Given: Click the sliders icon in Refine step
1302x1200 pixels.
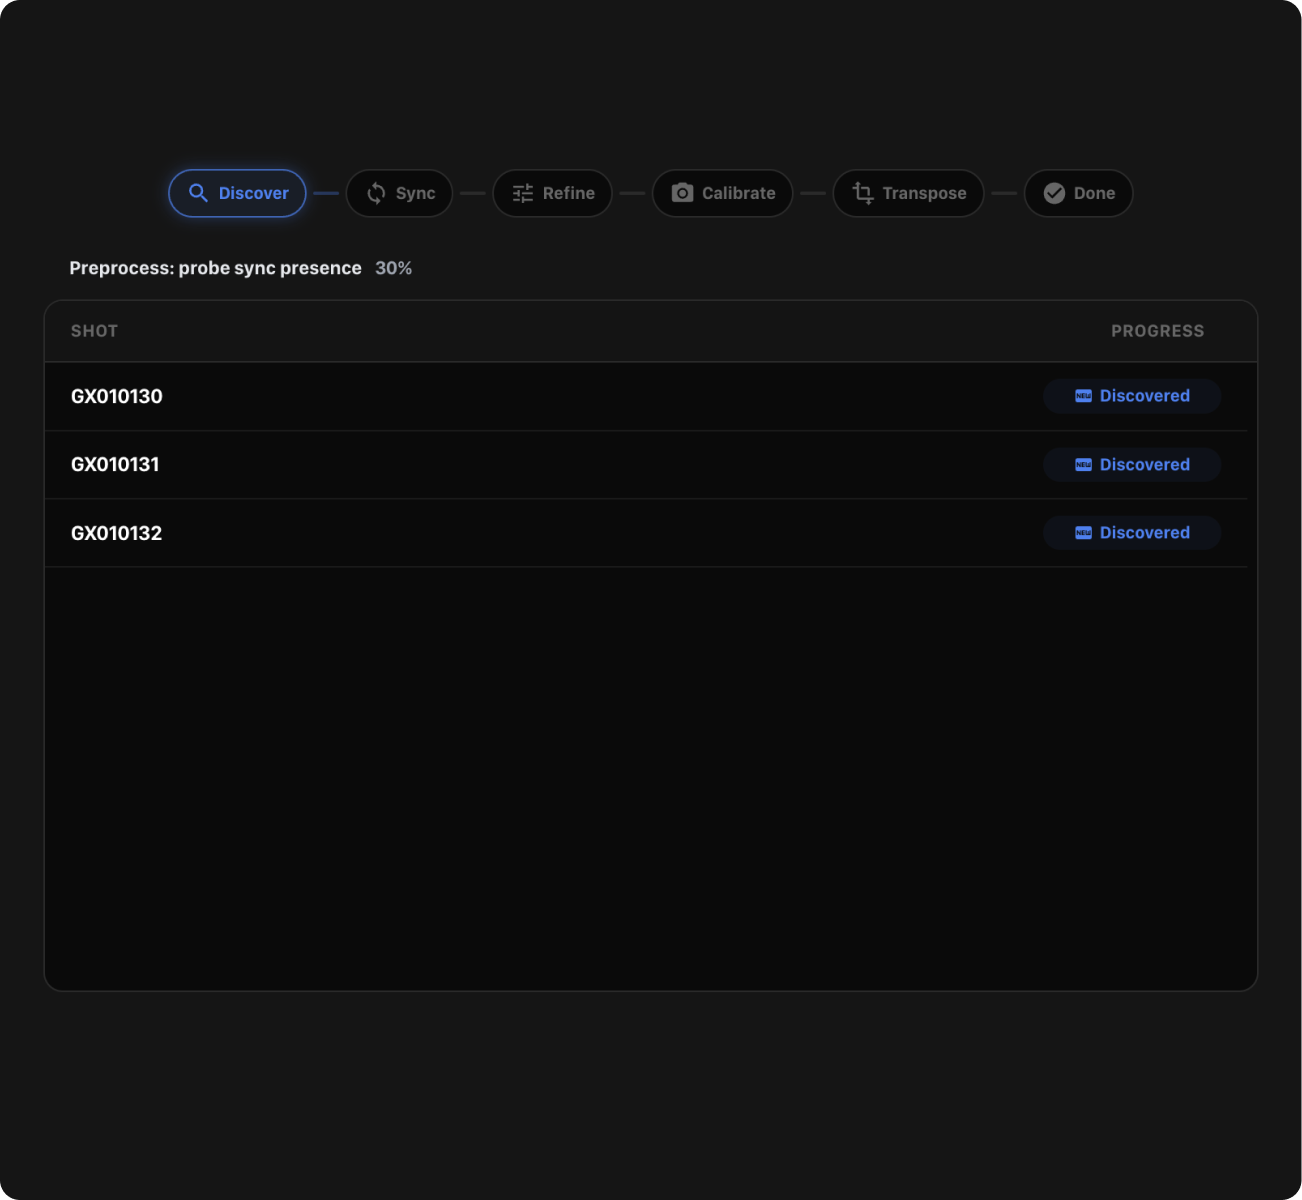Looking at the screenshot, I should [523, 193].
